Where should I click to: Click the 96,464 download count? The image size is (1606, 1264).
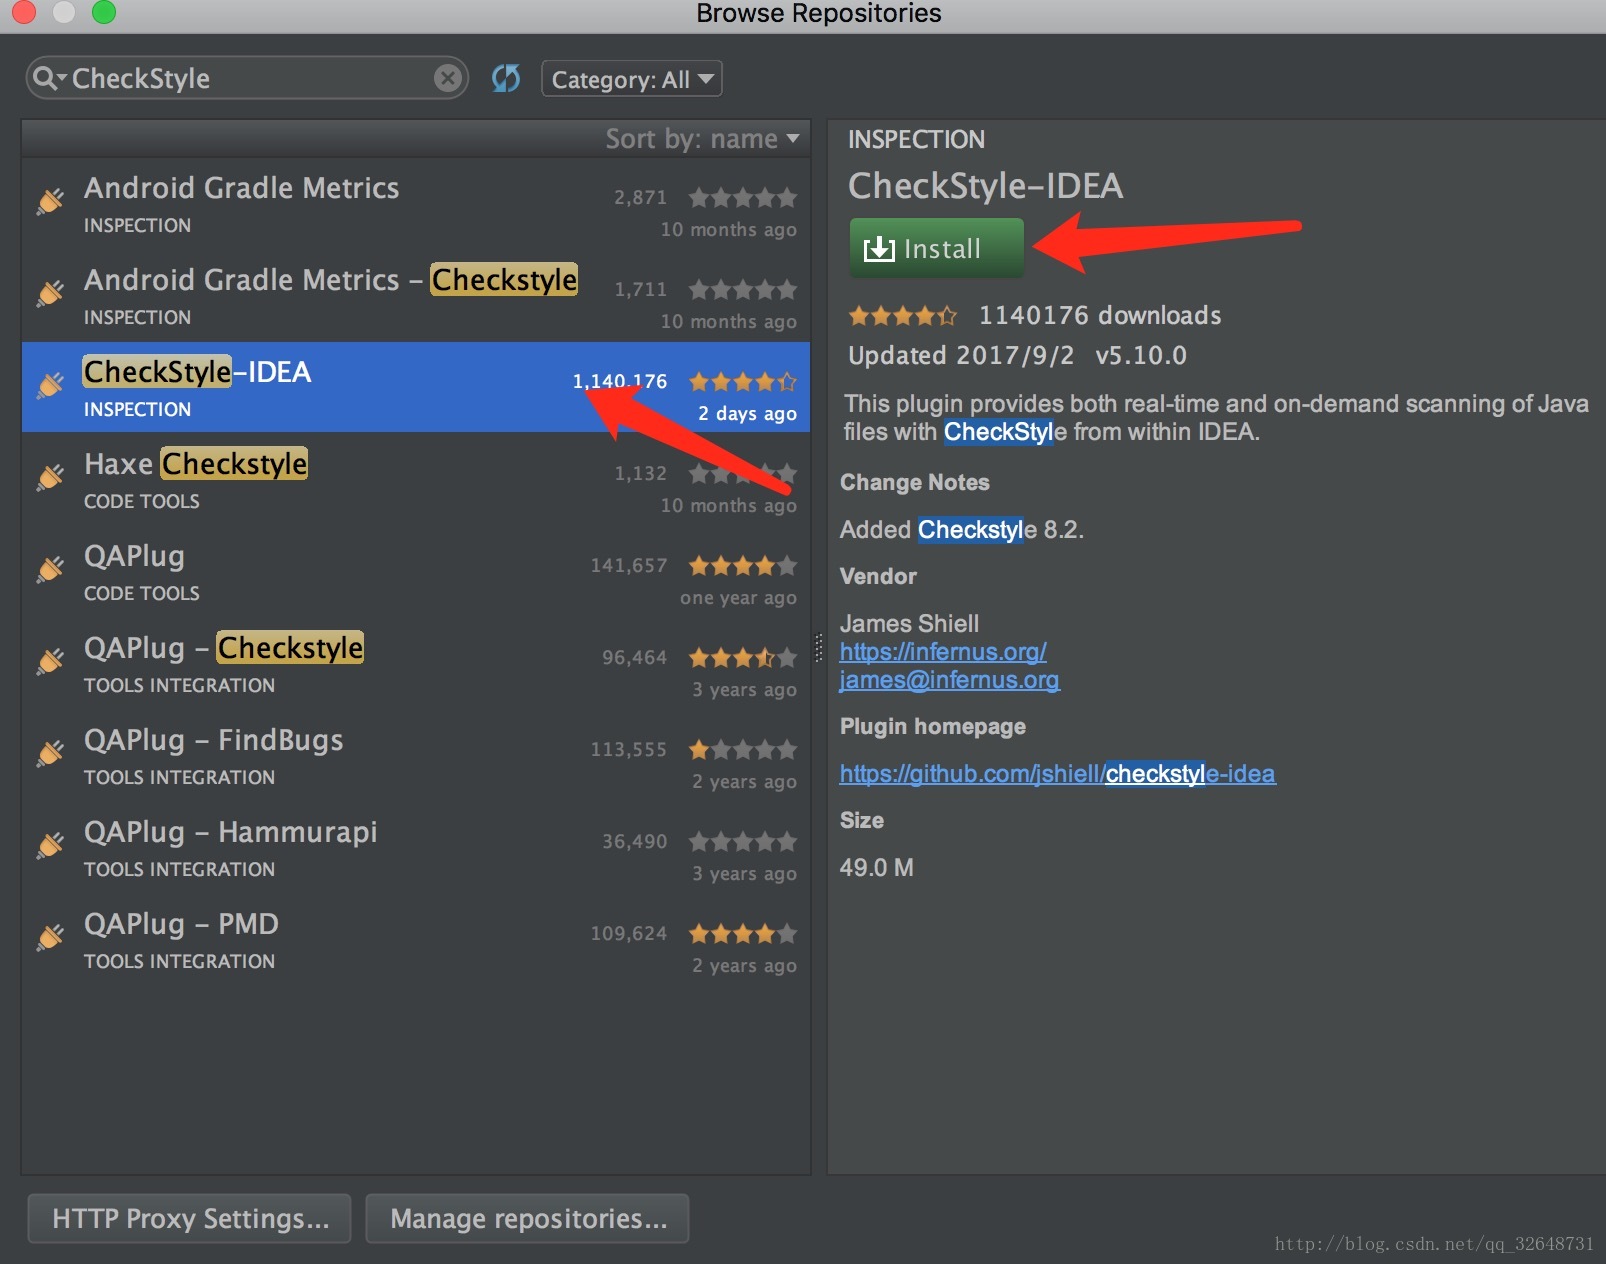pyautogui.click(x=634, y=658)
